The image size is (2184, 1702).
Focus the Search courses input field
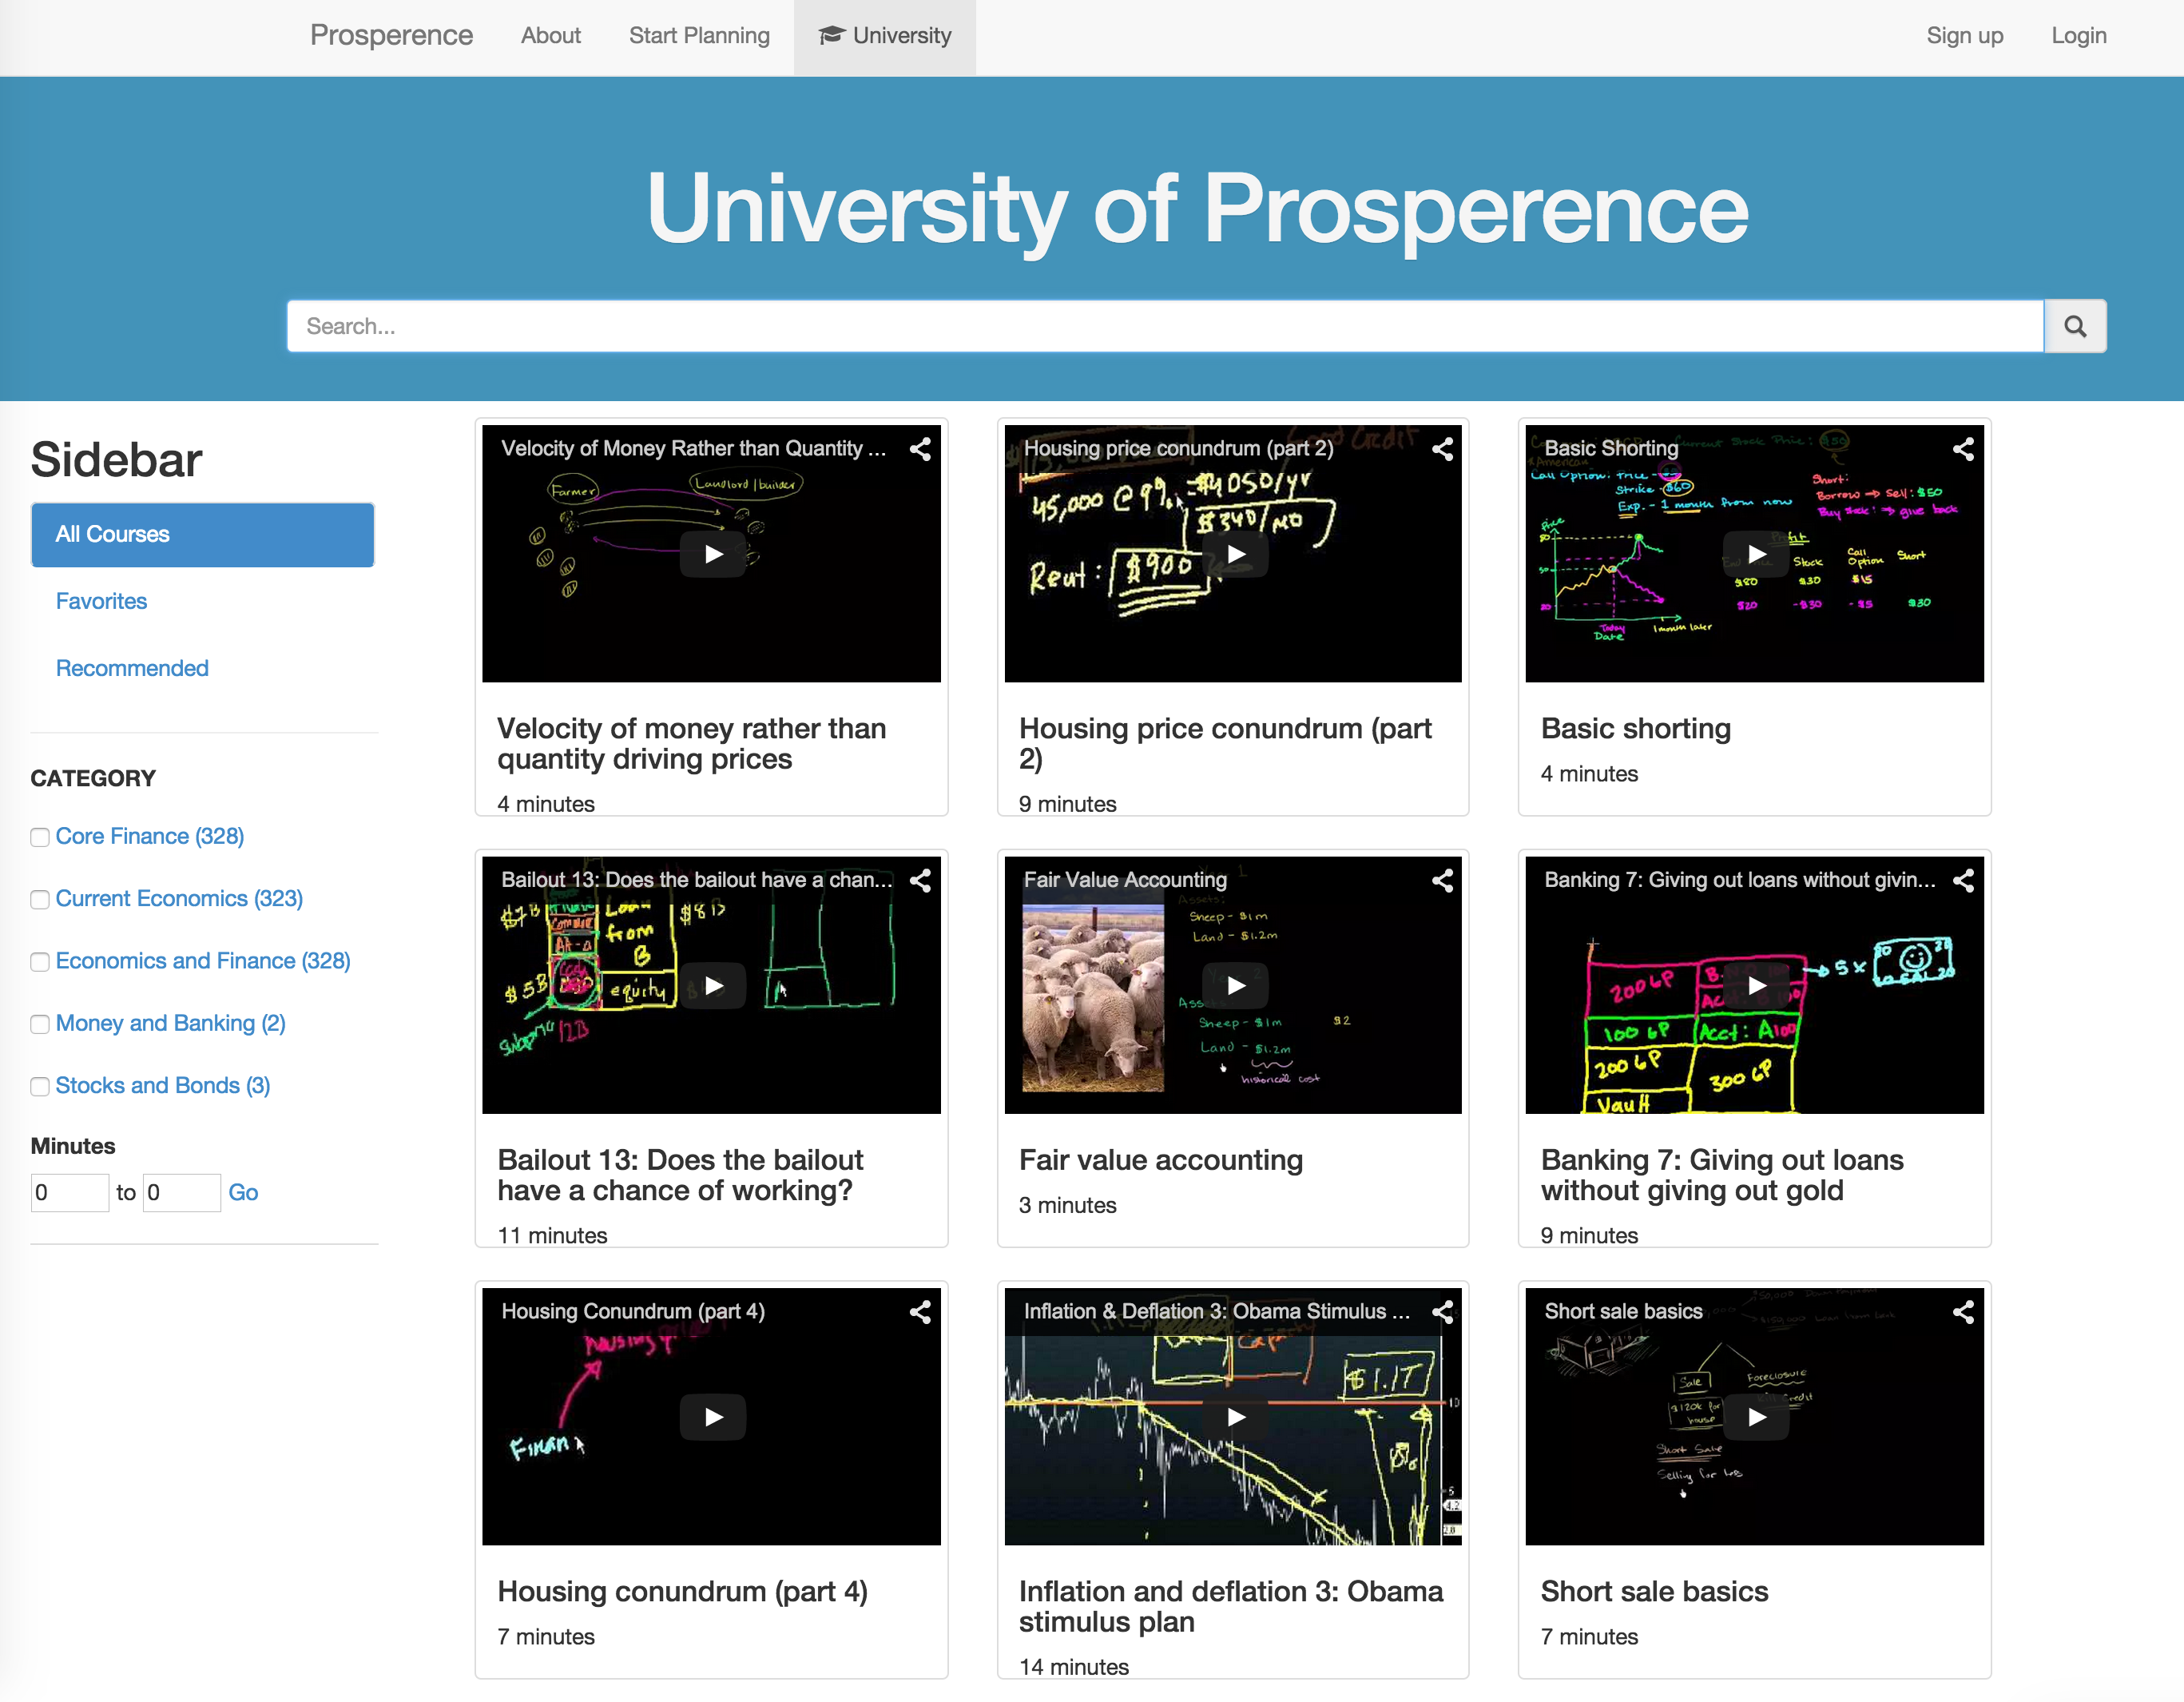coord(1164,326)
